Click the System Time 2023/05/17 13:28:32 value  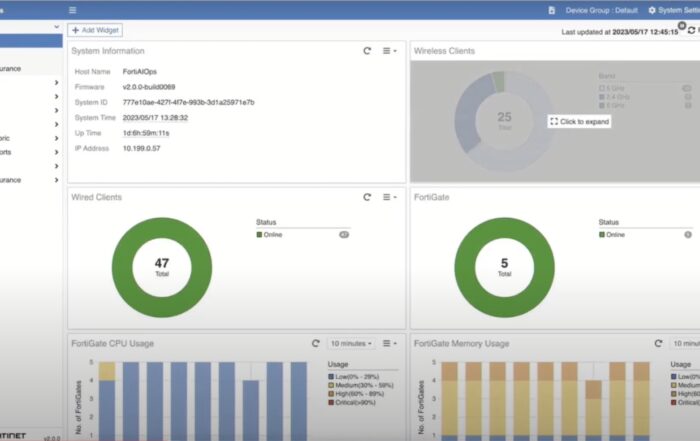(155, 118)
